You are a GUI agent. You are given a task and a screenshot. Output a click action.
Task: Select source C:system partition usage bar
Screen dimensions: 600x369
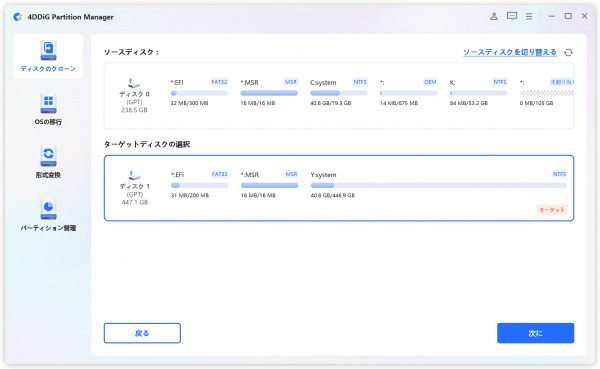pyautogui.click(x=339, y=93)
